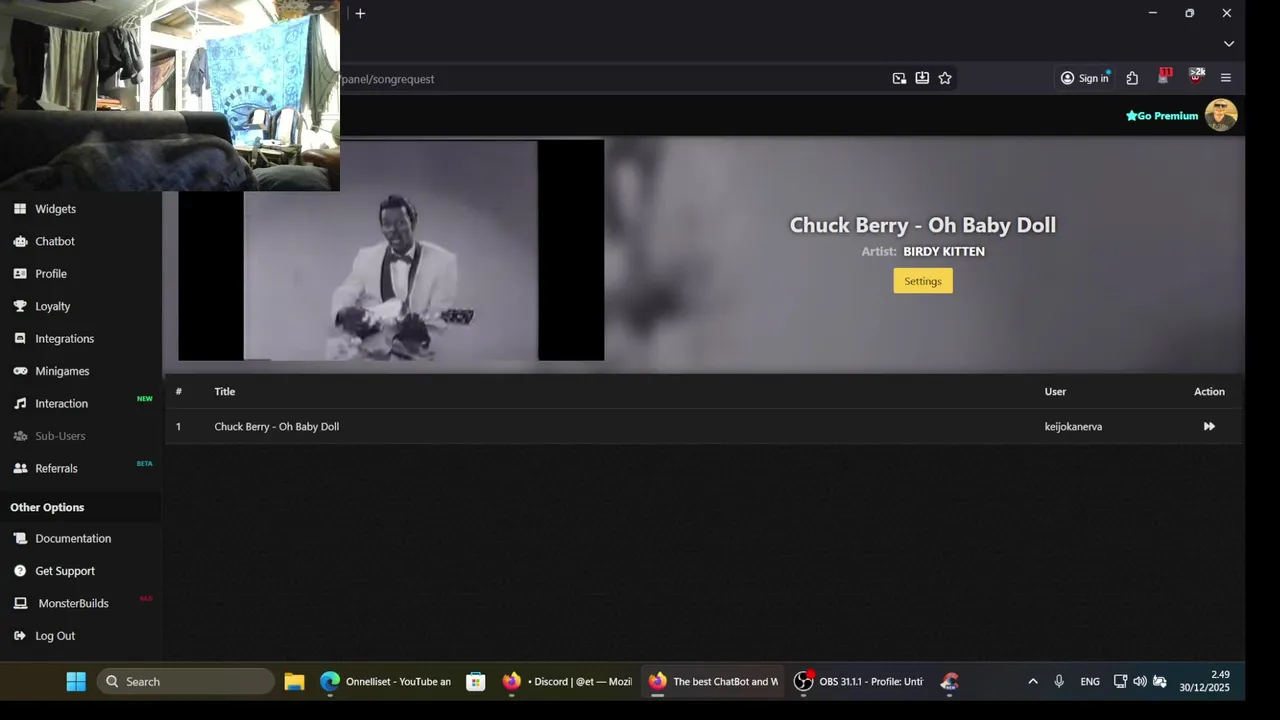This screenshot has height=720, width=1280.
Task: Click the Chuck Berry video player
Action: (391, 250)
